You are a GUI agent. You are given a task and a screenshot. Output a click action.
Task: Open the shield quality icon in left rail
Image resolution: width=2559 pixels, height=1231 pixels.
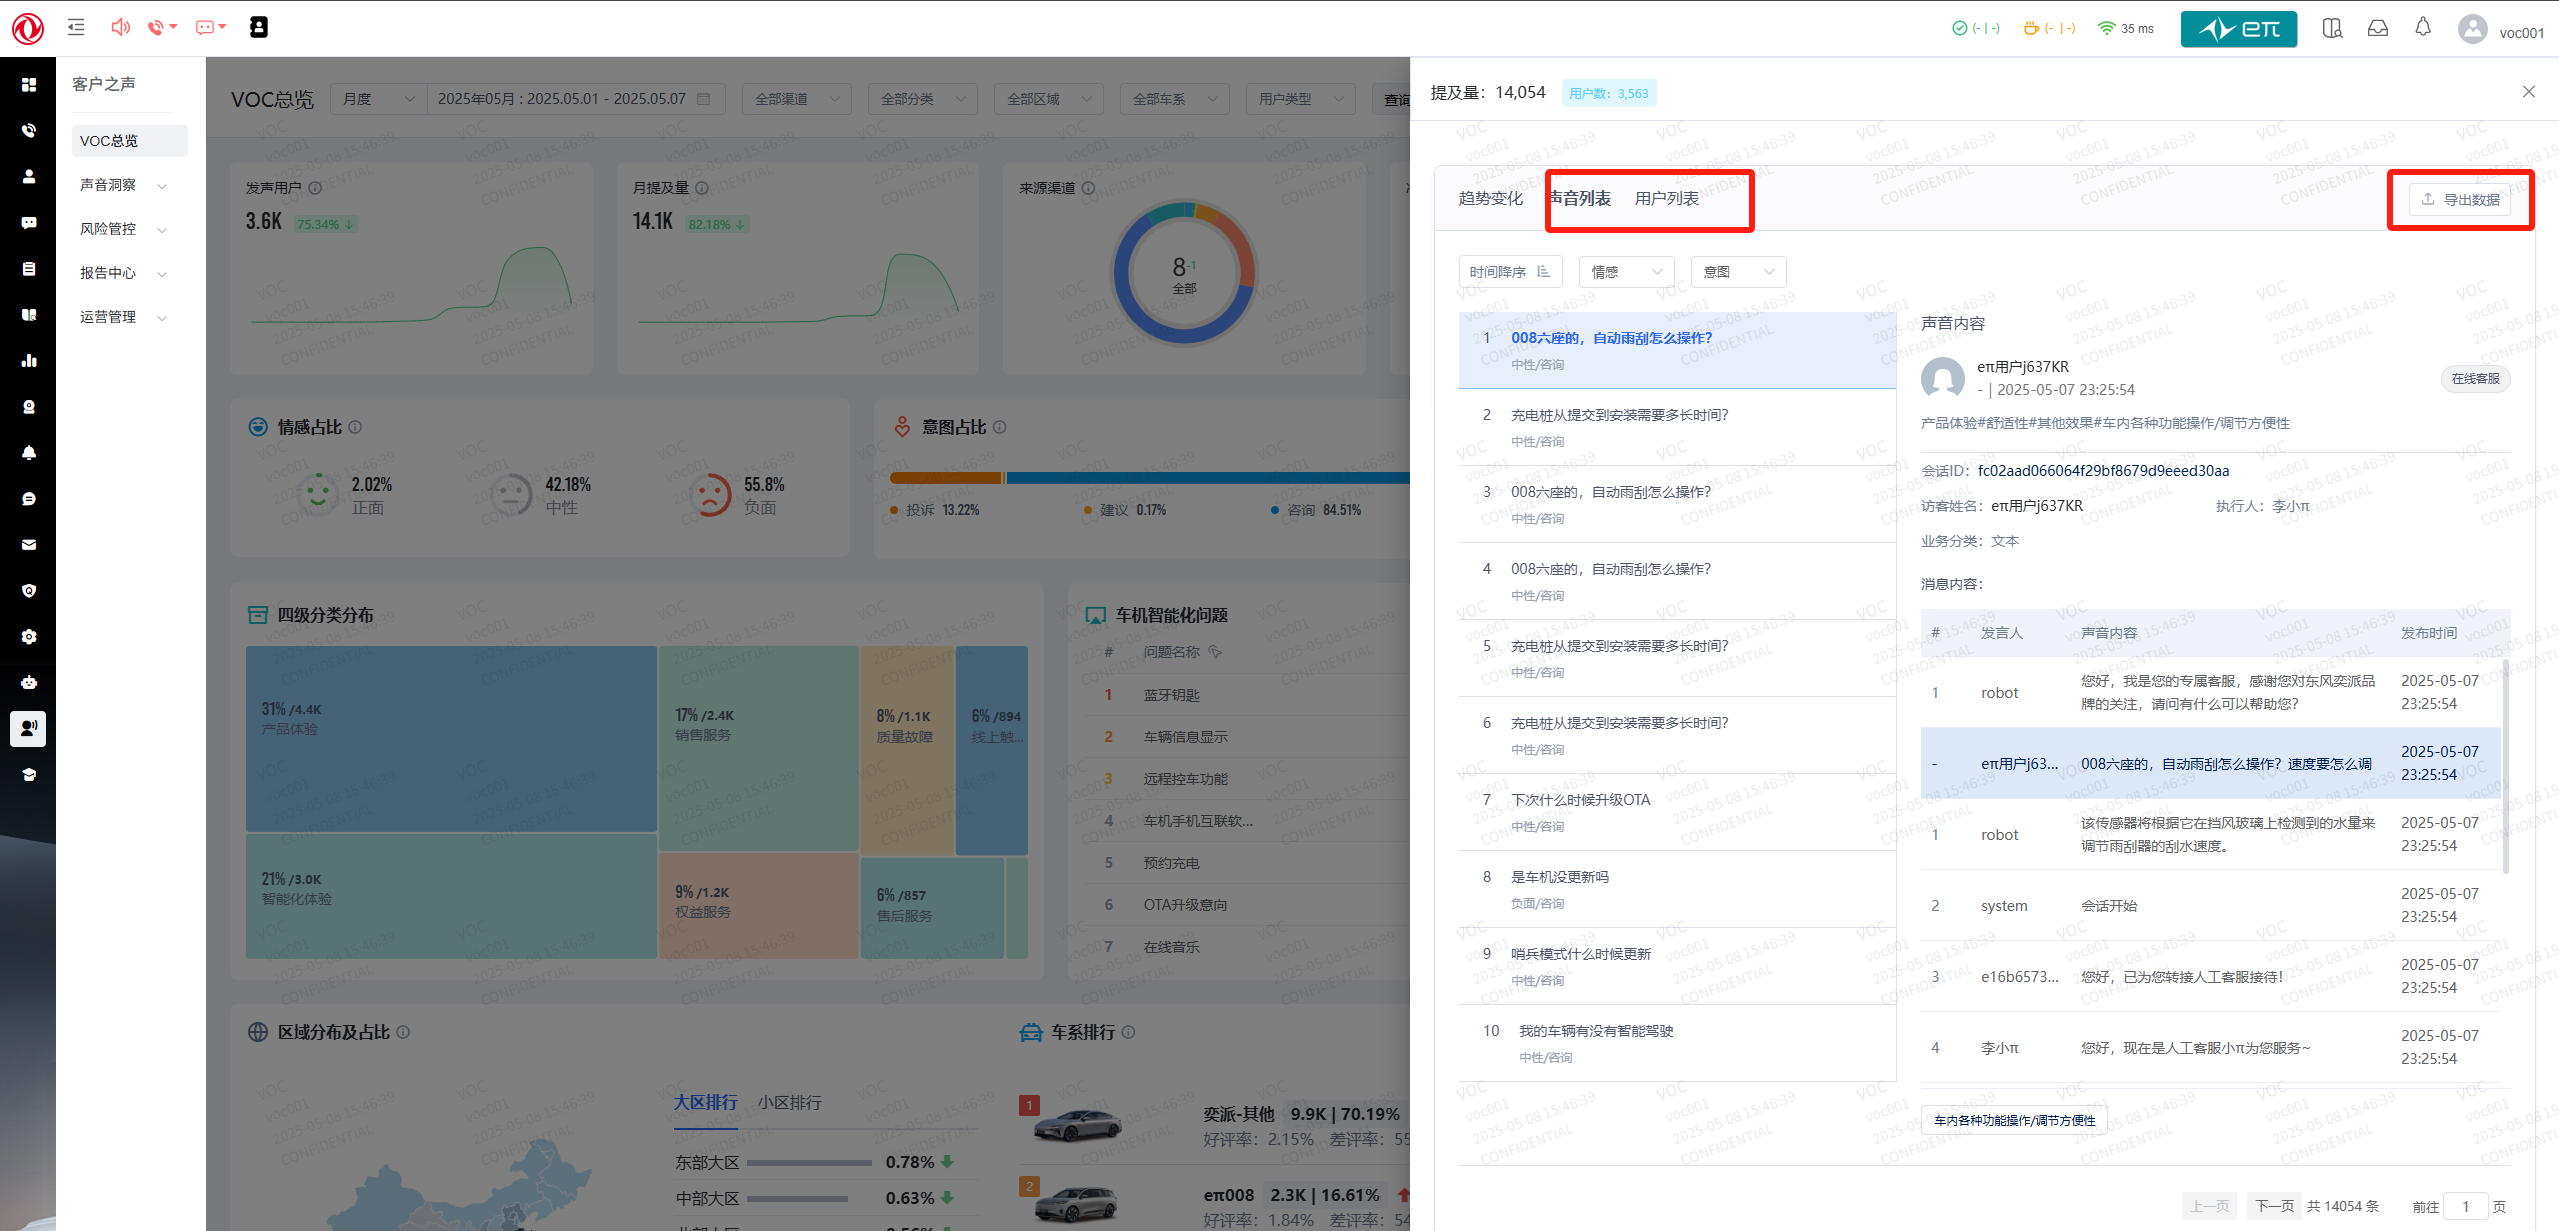coord(29,591)
